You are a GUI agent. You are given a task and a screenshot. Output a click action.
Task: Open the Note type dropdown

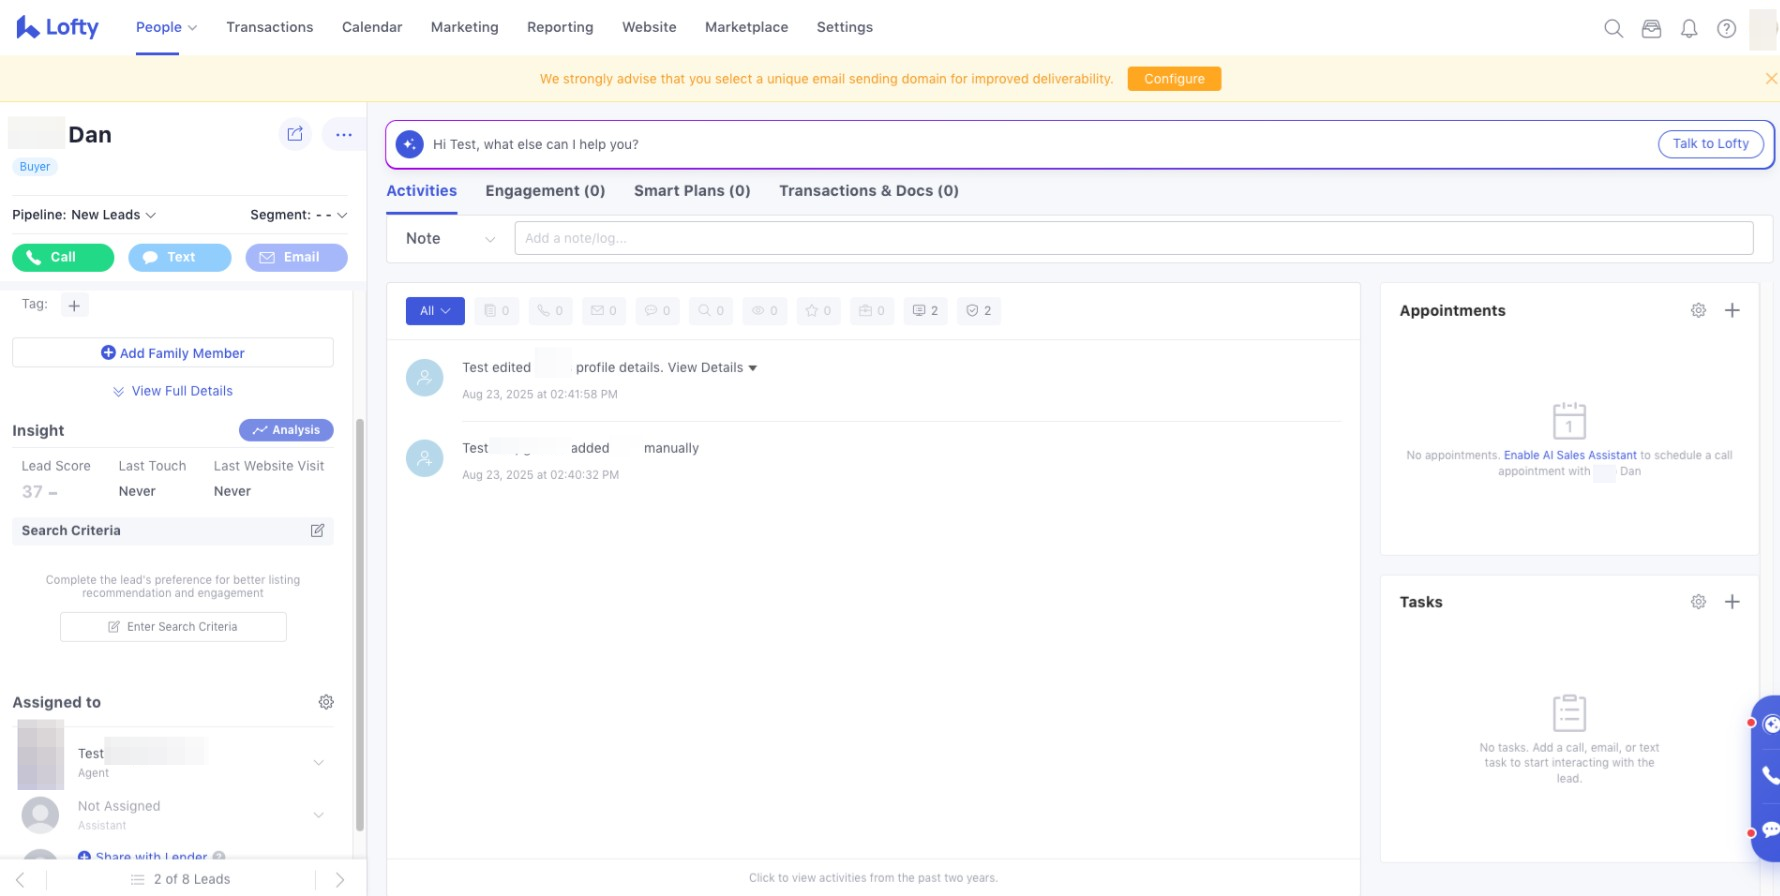coord(450,238)
